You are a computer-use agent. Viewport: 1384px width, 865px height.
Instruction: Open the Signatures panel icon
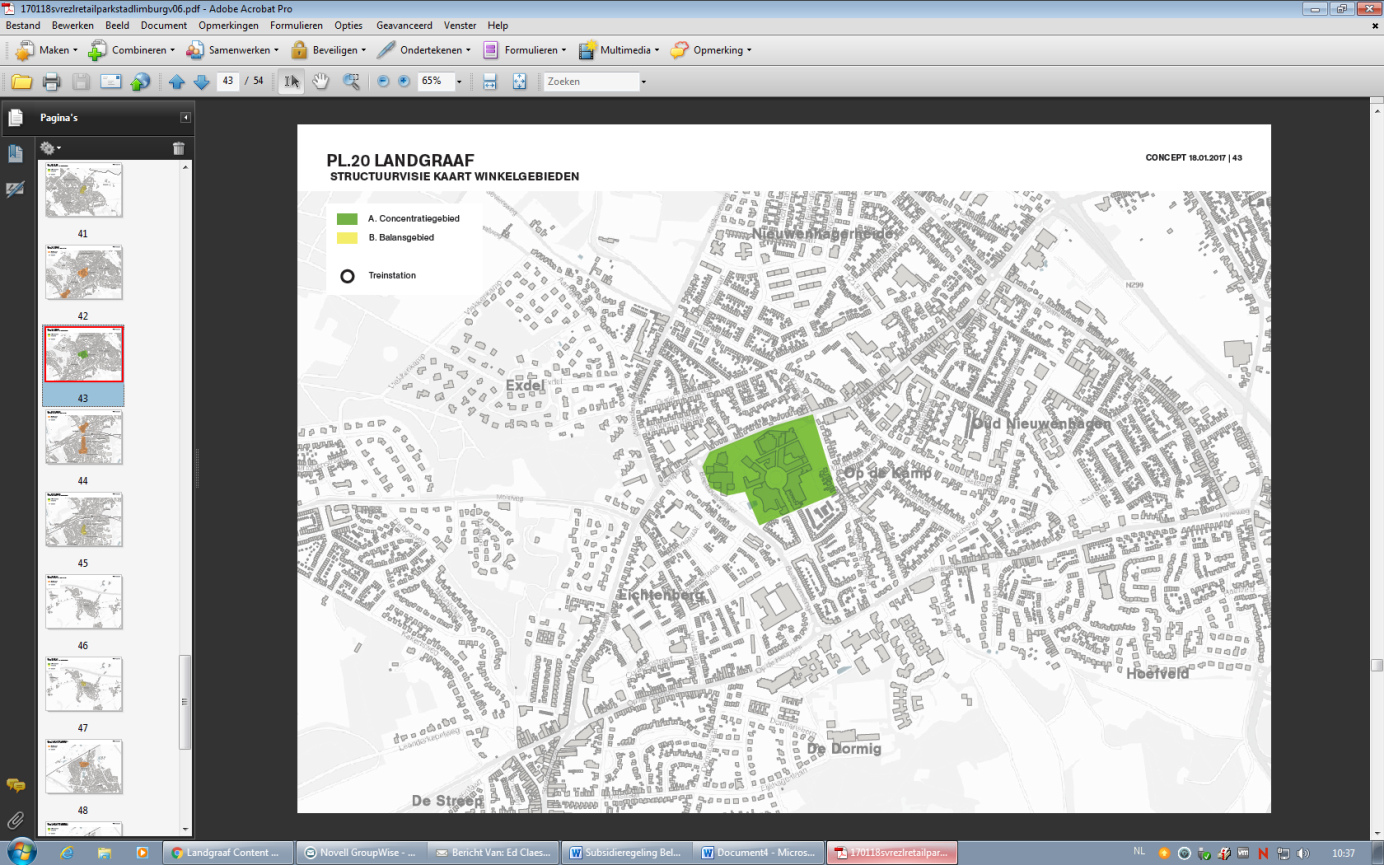[x=15, y=189]
